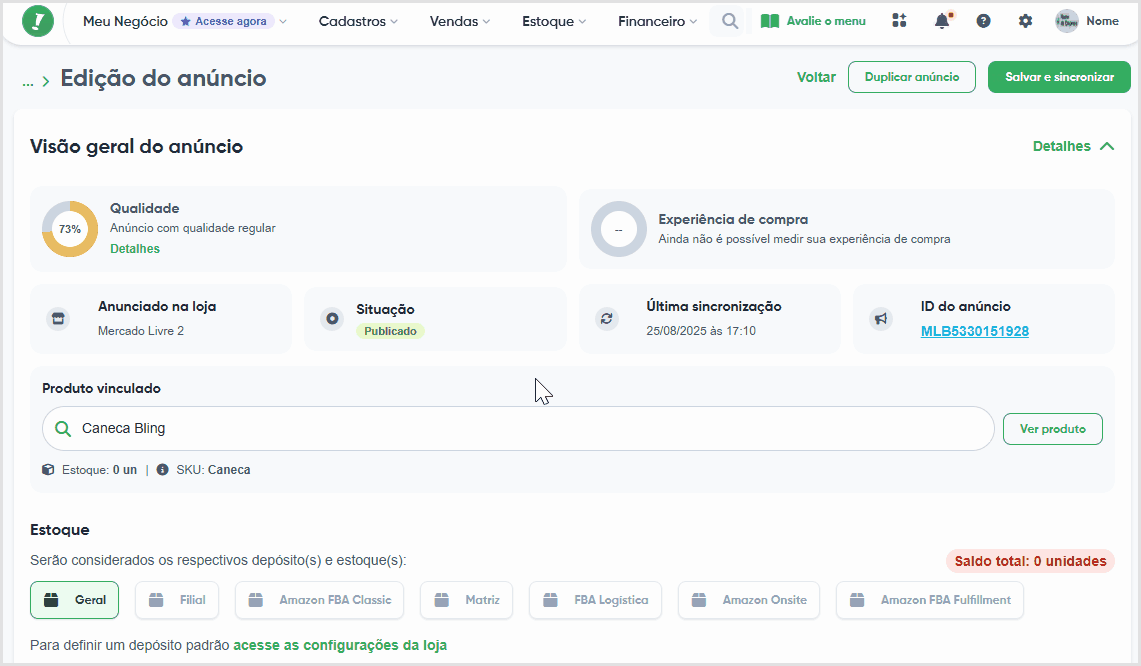The image size is (1141, 666).
Task: Click the megaphone icon beside ID do anúncio
Action: pos(880,319)
